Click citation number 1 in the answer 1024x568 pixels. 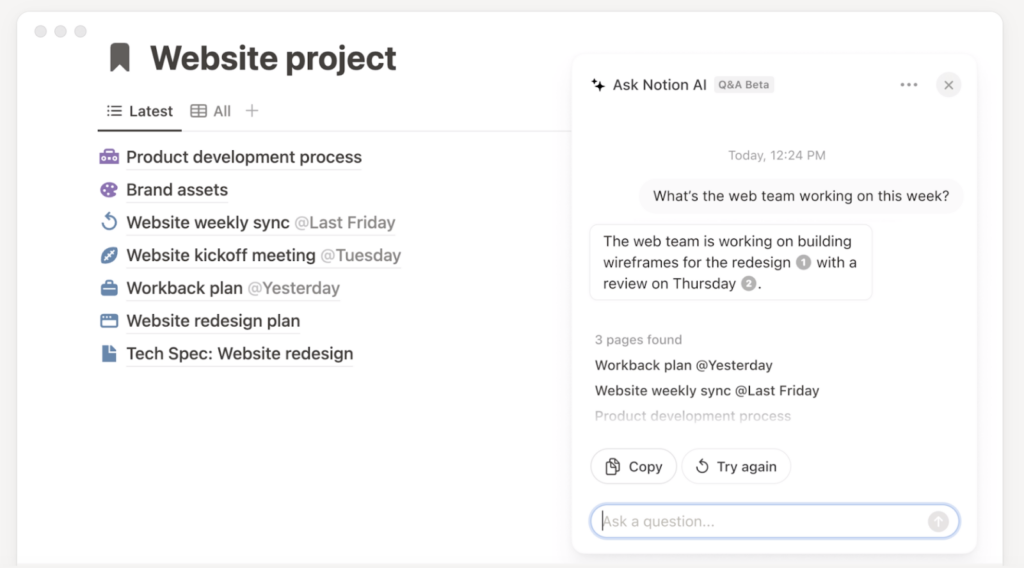click(803, 262)
